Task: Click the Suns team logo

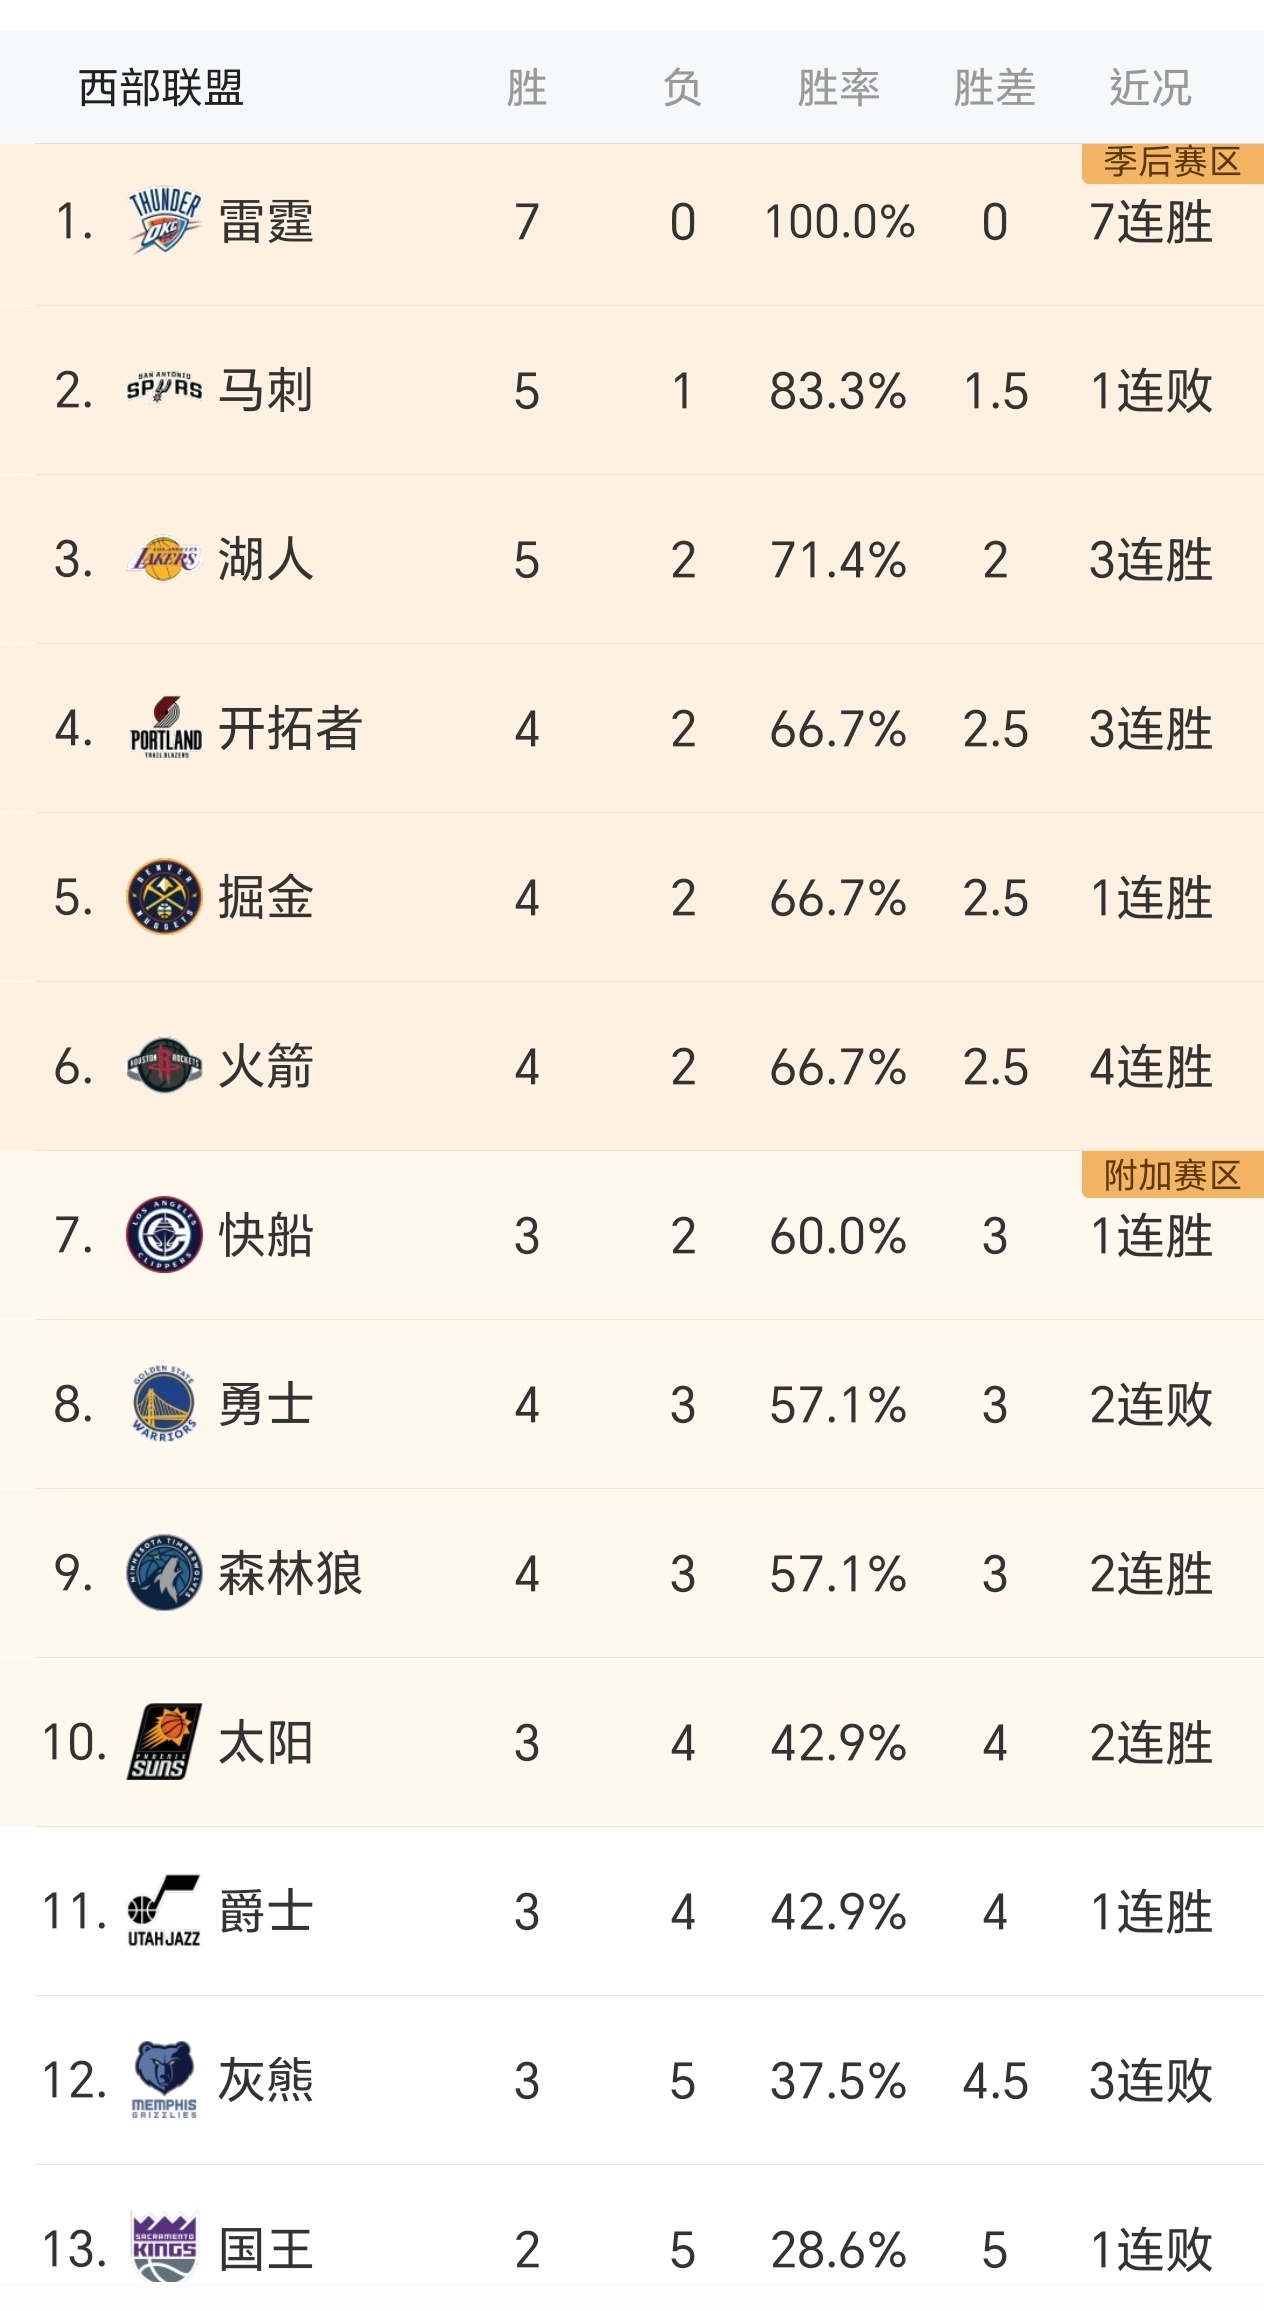Action: click(162, 1739)
